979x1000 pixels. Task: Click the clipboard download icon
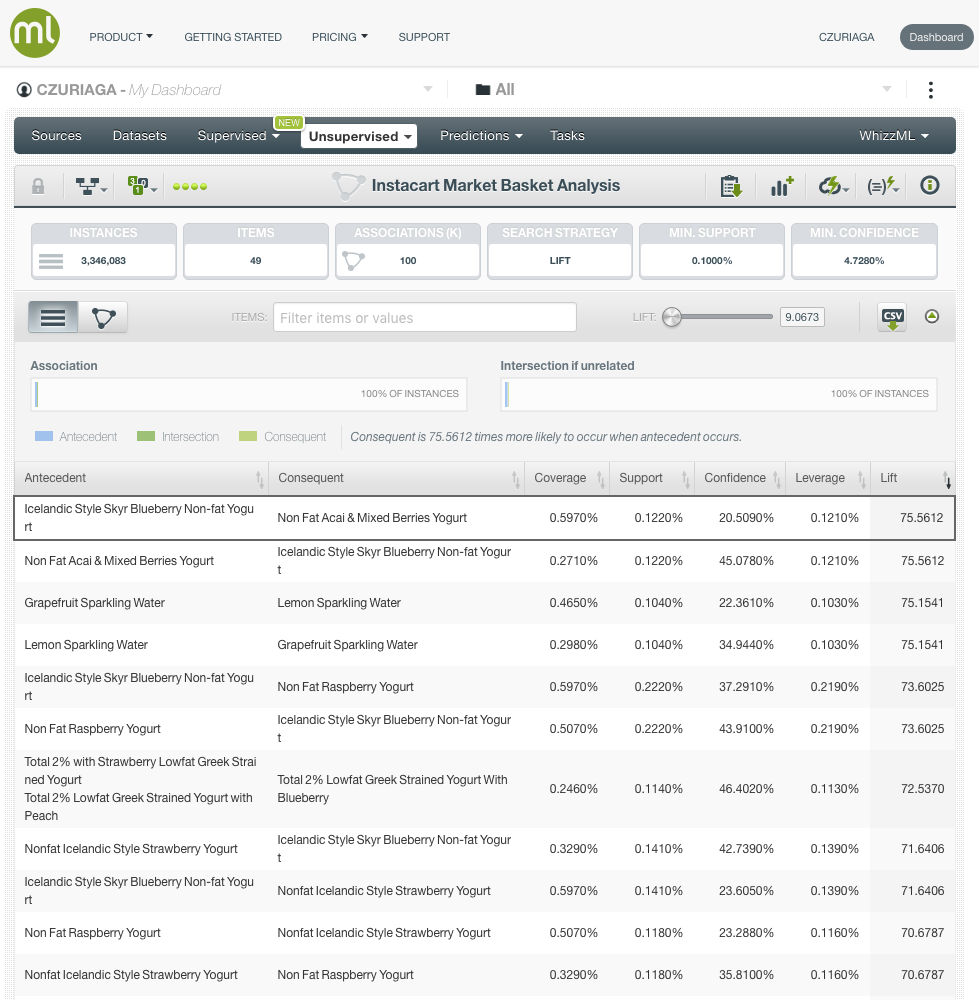(x=731, y=186)
